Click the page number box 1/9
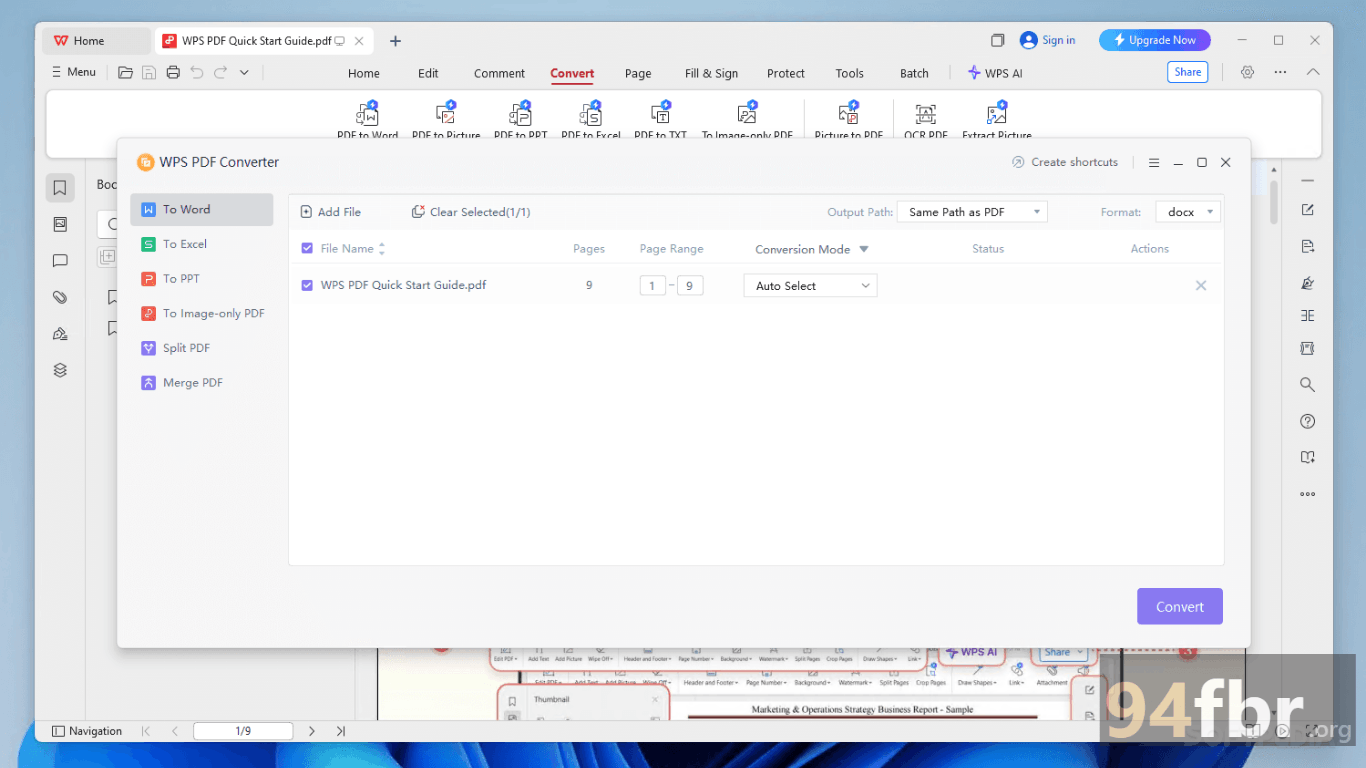This screenshot has width=1366, height=768. (x=243, y=731)
